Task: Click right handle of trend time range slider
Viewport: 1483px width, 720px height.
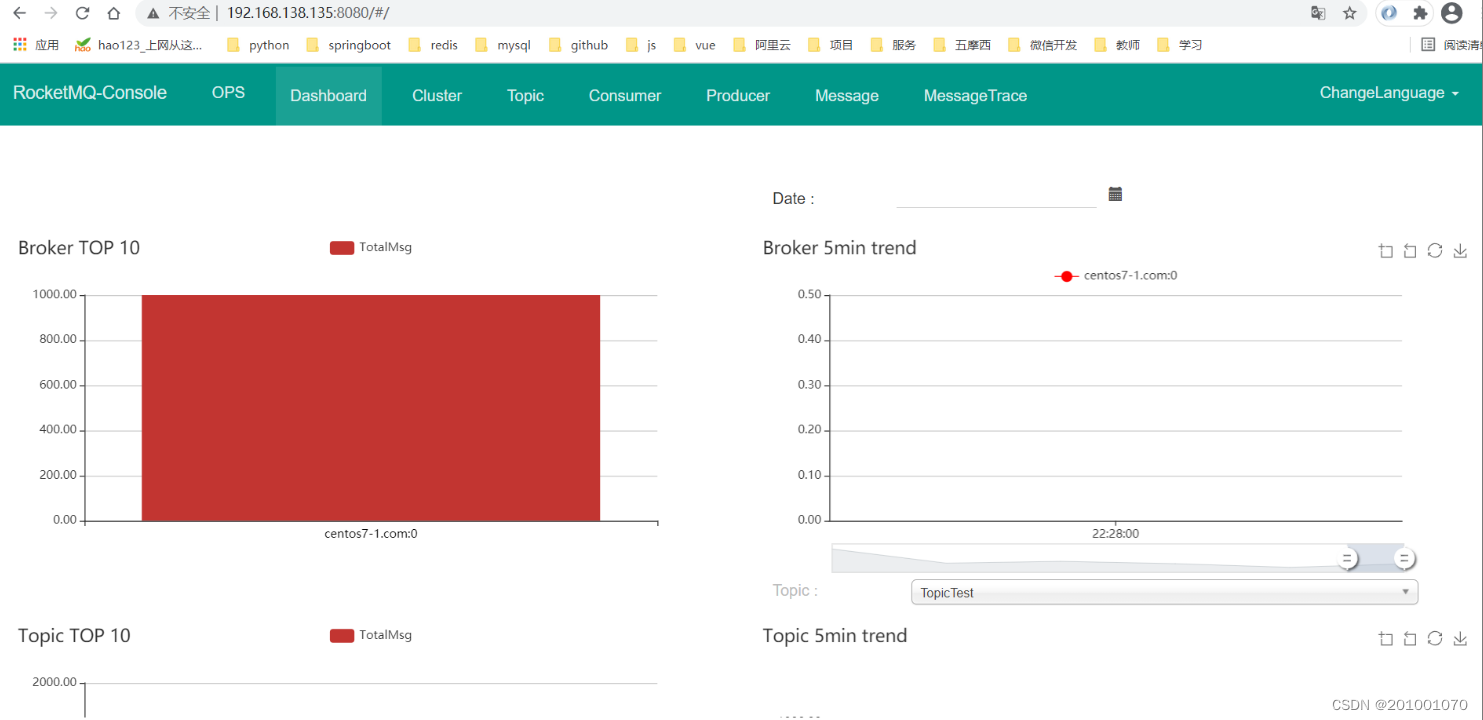Action: (1404, 558)
